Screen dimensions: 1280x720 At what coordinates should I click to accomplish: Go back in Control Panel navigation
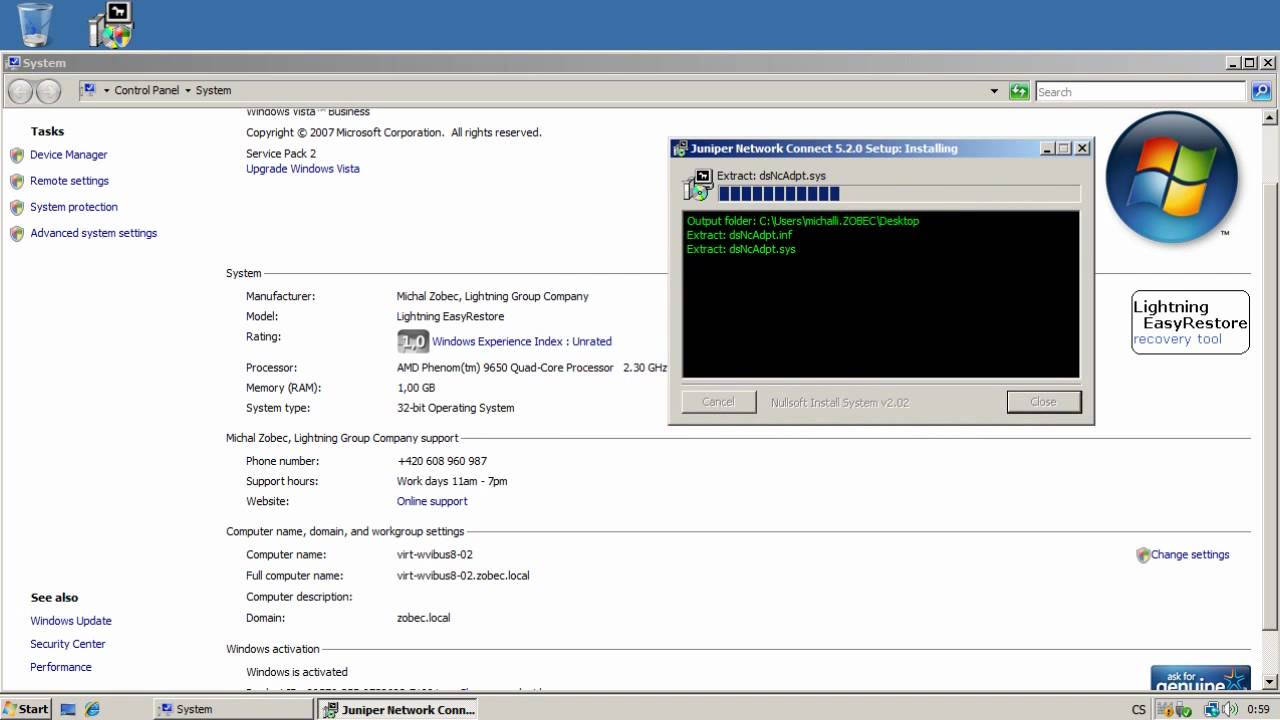(20, 91)
